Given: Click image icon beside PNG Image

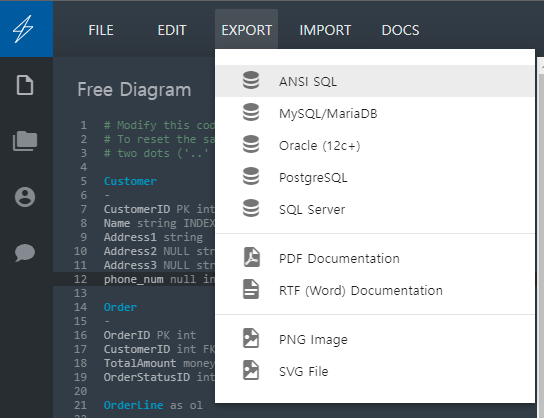Looking at the screenshot, I should (x=251, y=338).
